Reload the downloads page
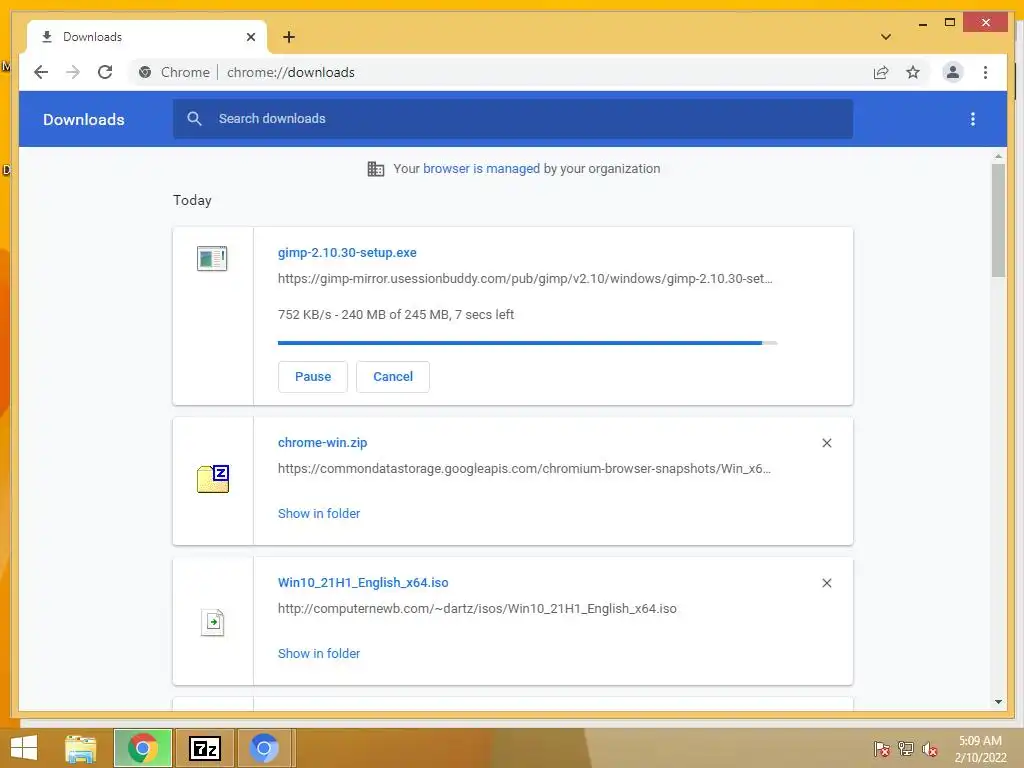 click(x=105, y=72)
